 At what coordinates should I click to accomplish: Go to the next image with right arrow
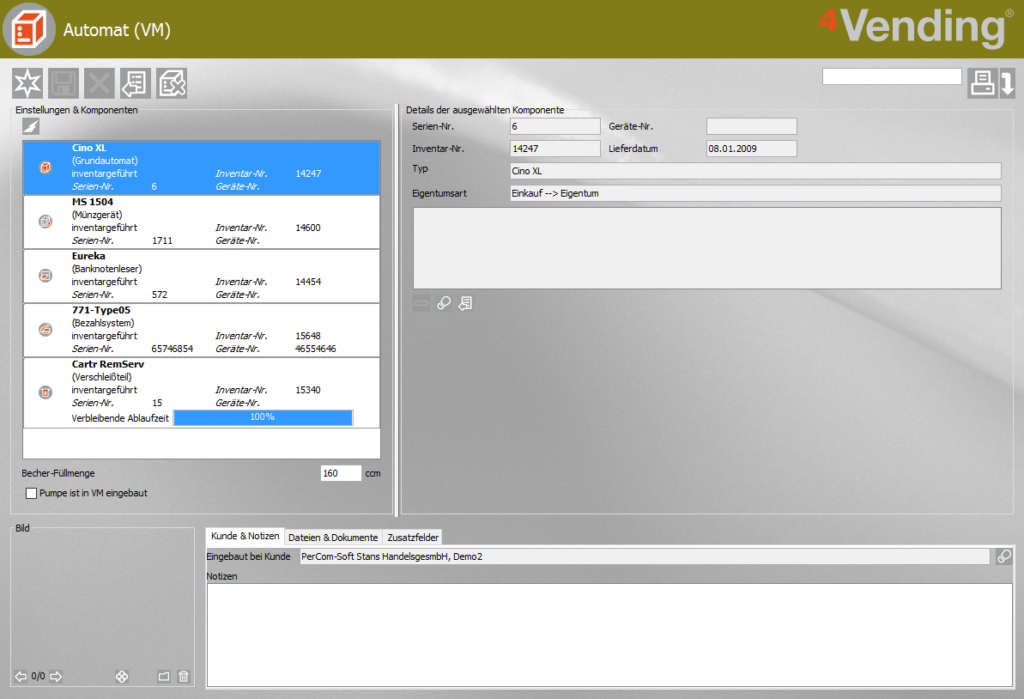click(56, 676)
